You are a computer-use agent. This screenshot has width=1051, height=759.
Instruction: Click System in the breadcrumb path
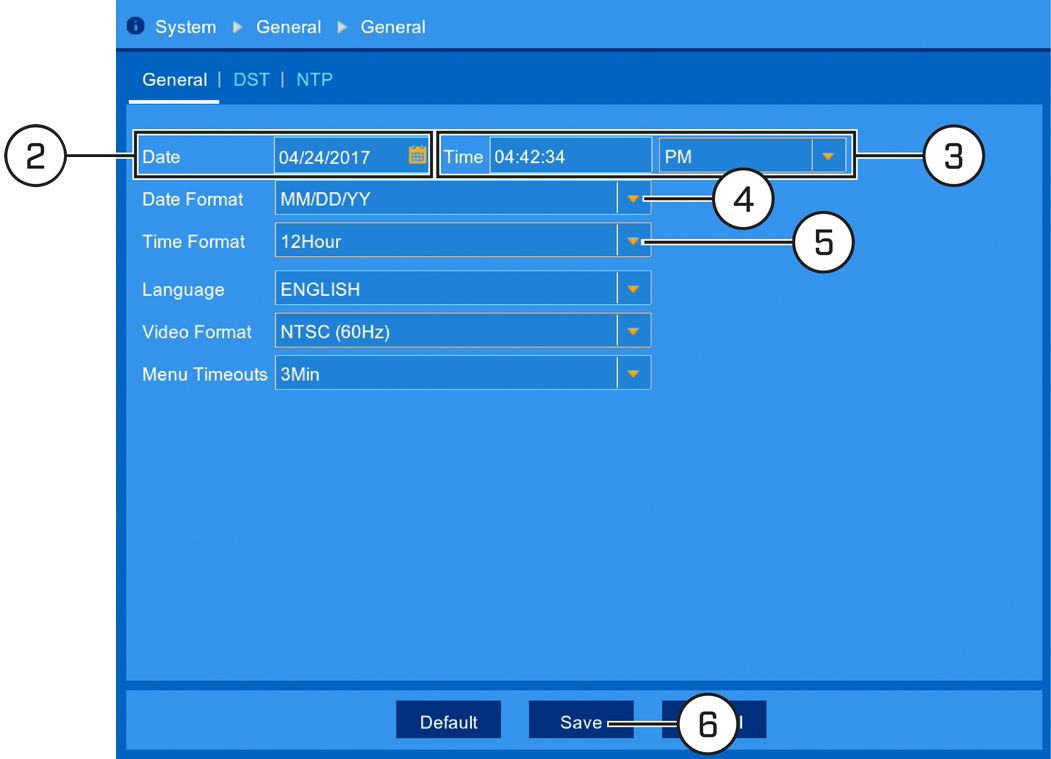pyautogui.click(x=186, y=27)
